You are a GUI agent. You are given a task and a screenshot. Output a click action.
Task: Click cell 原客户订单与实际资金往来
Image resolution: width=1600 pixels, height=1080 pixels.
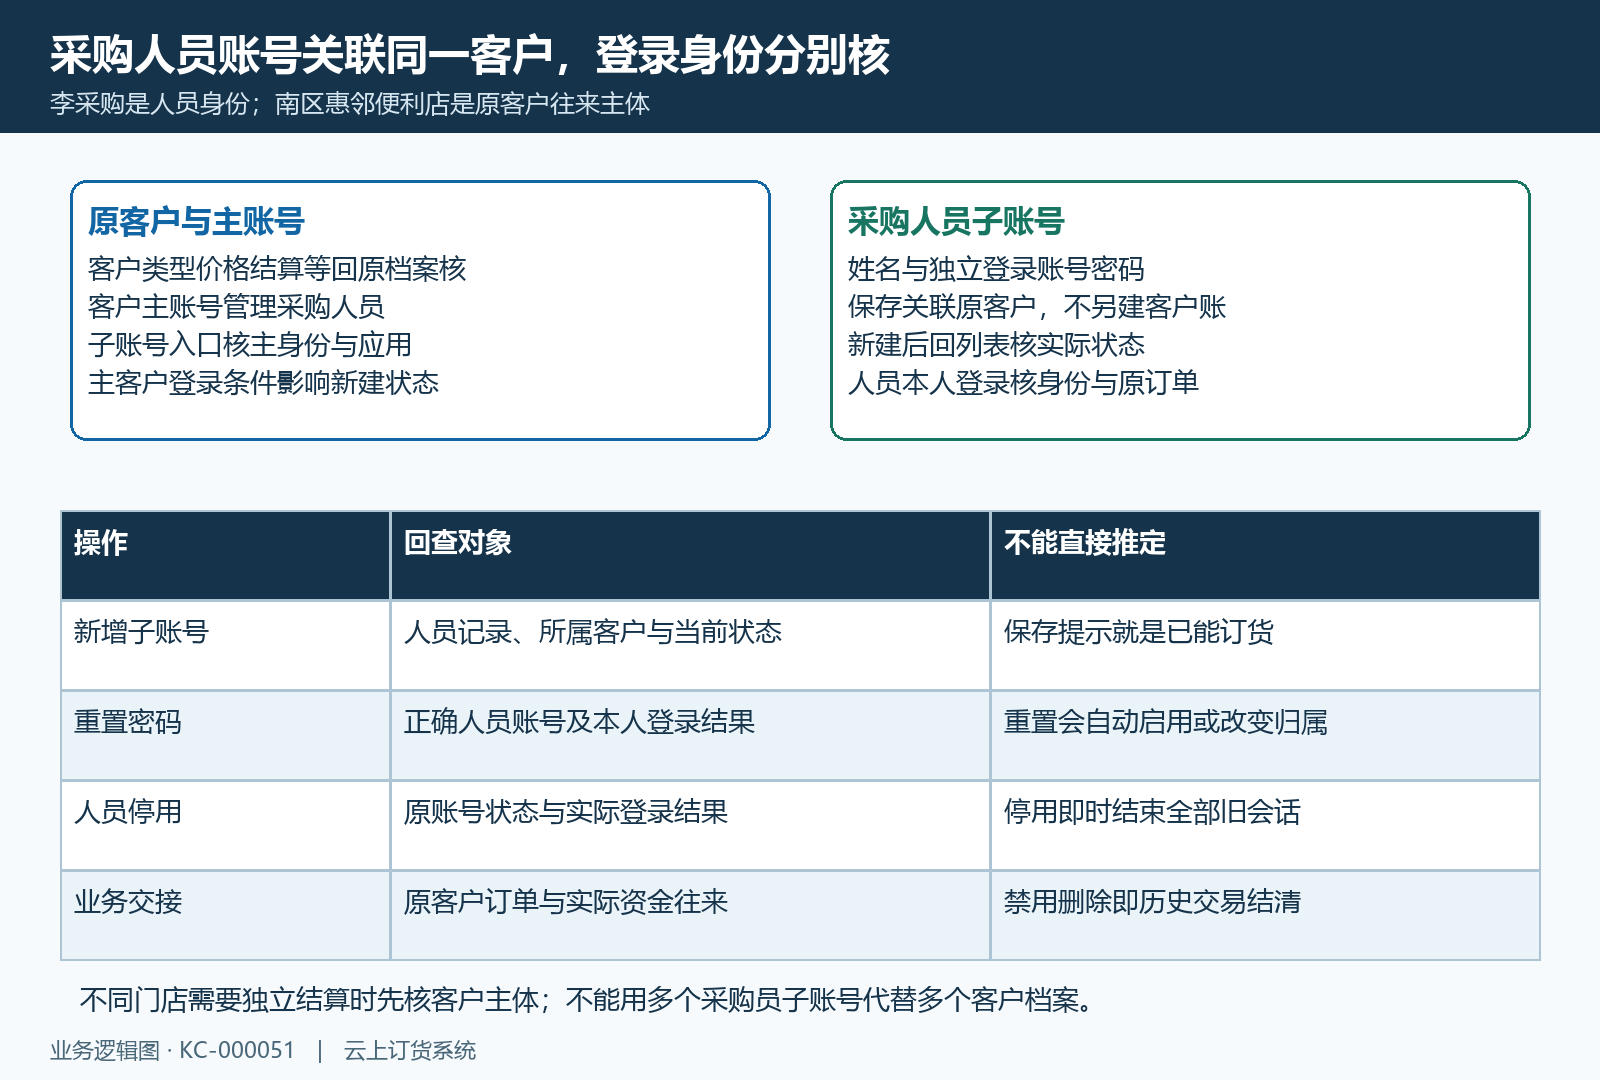point(690,915)
